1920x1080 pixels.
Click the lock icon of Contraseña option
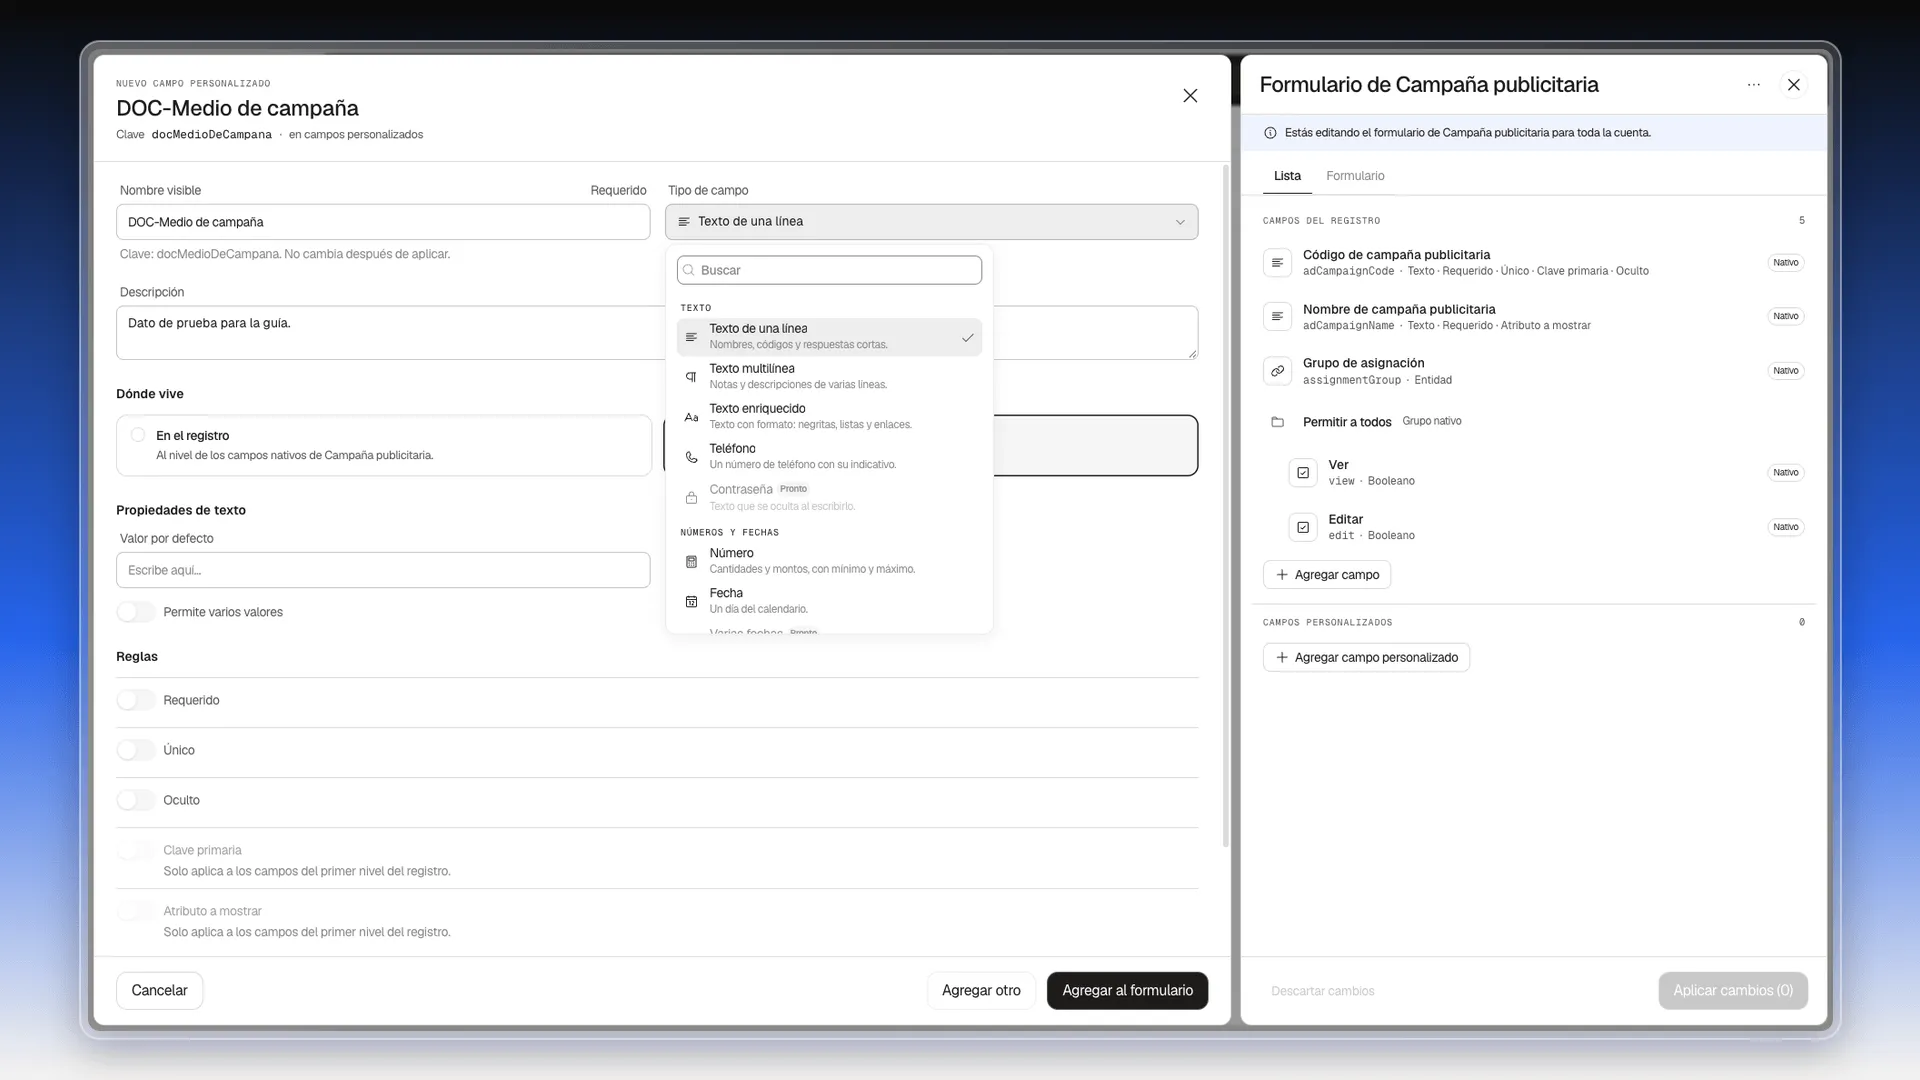tap(691, 498)
